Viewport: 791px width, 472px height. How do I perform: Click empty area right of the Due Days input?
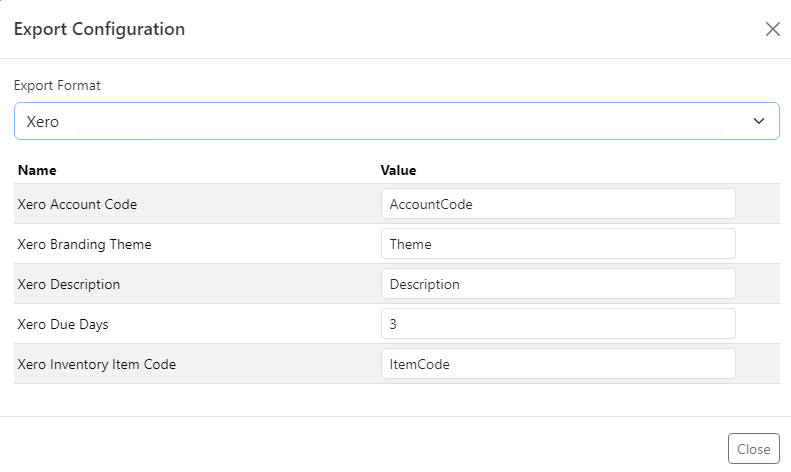[x=757, y=324]
